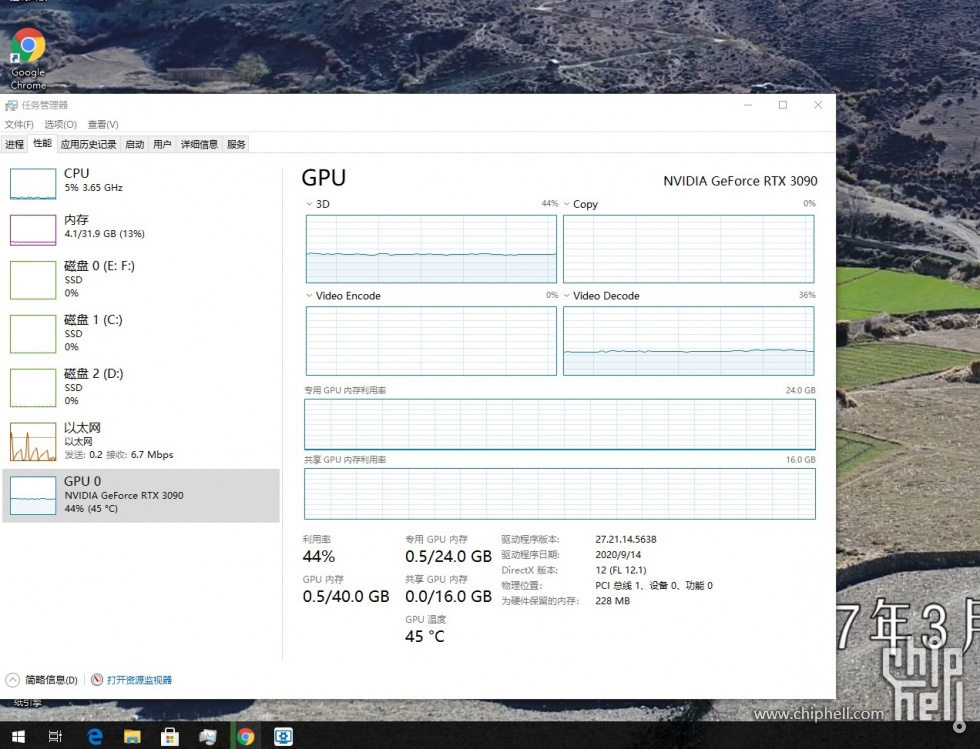Open the 选项(O) menu
The image size is (980, 749).
click(61, 124)
